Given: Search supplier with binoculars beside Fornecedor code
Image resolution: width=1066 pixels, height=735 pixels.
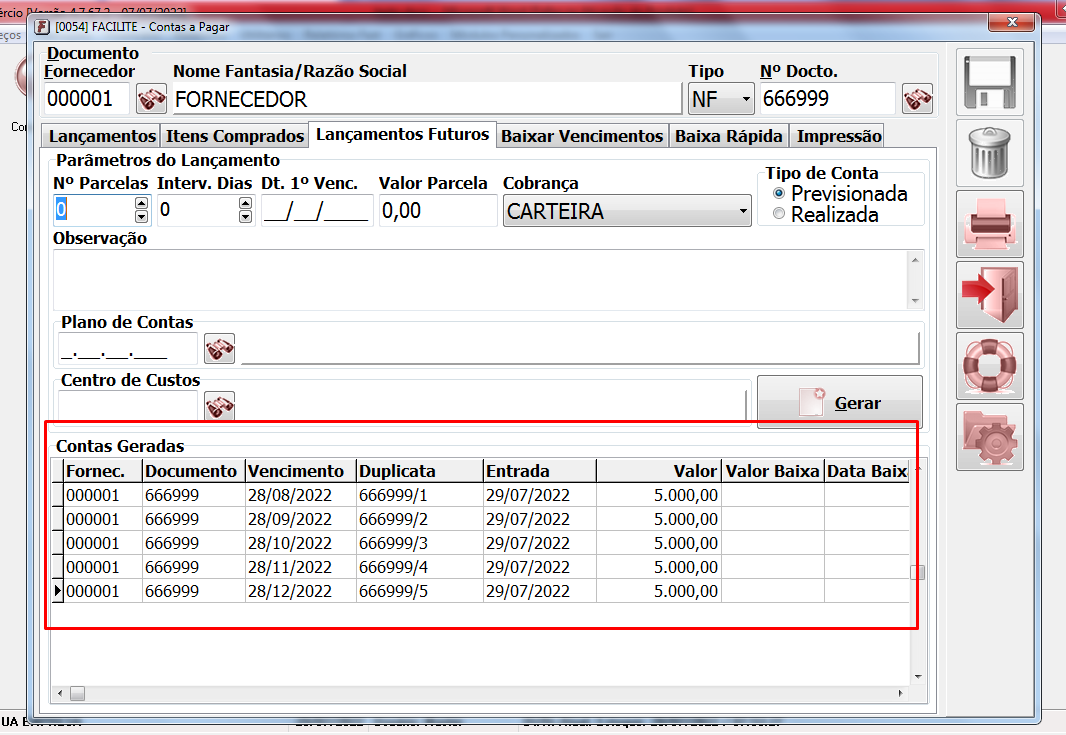Looking at the screenshot, I should pyautogui.click(x=151, y=99).
